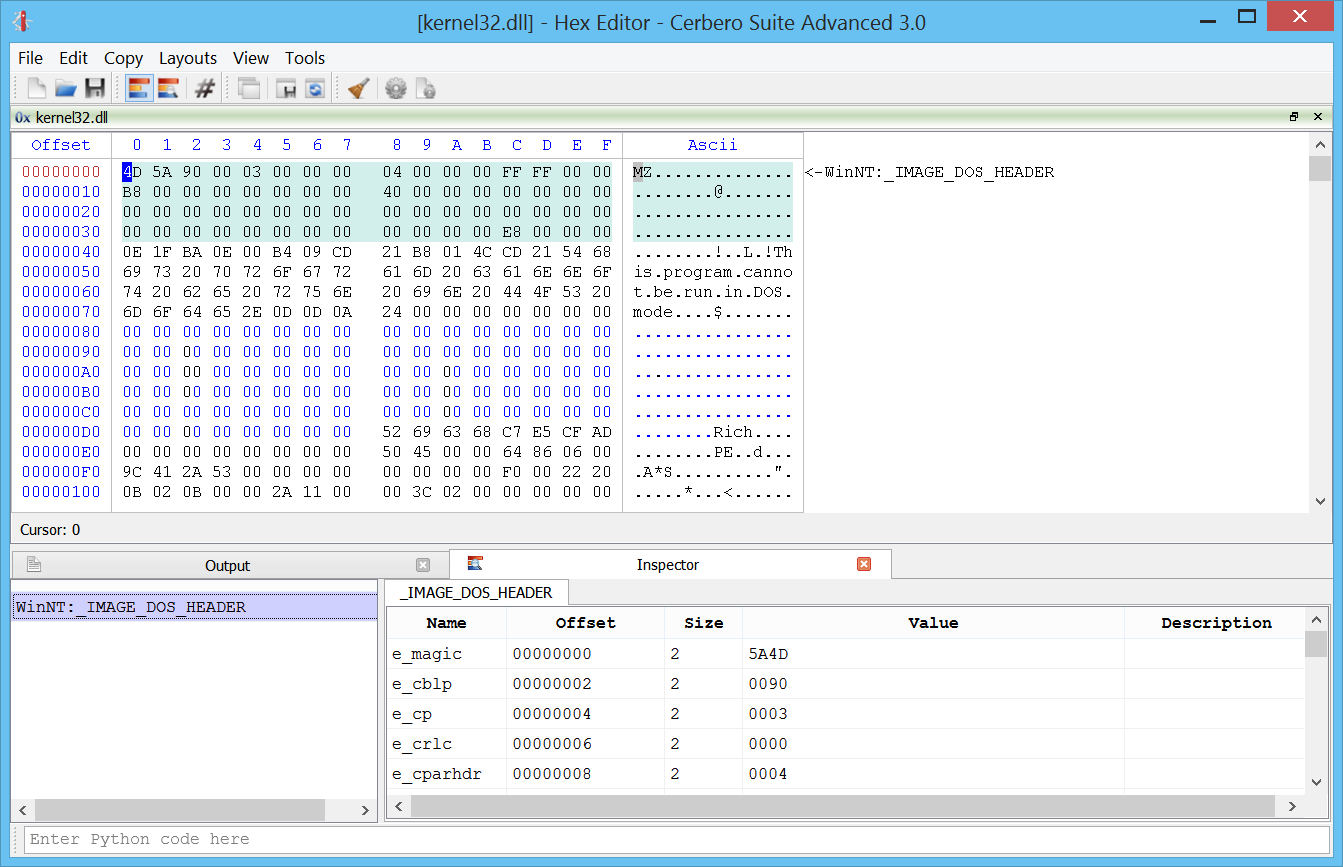
Task: Sort inspector by Offset column header
Action: pos(585,622)
